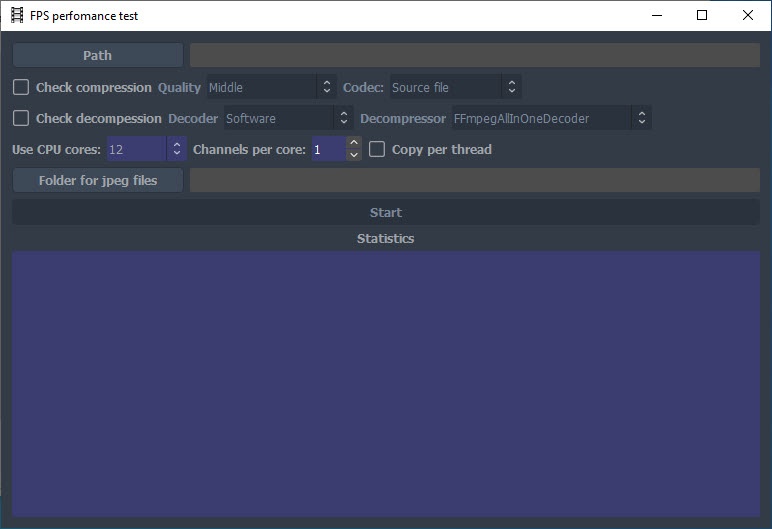This screenshot has width=772, height=529.
Task: Close the FPS perfomance test window
Action: point(748,15)
